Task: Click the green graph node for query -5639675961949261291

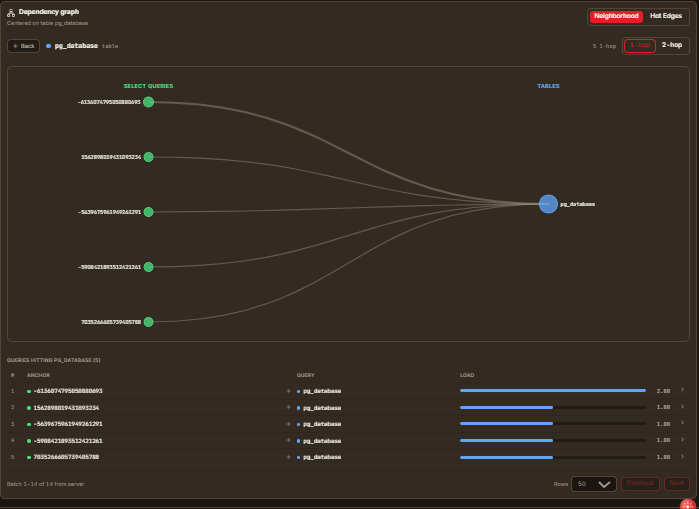Action: coord(148,212)
